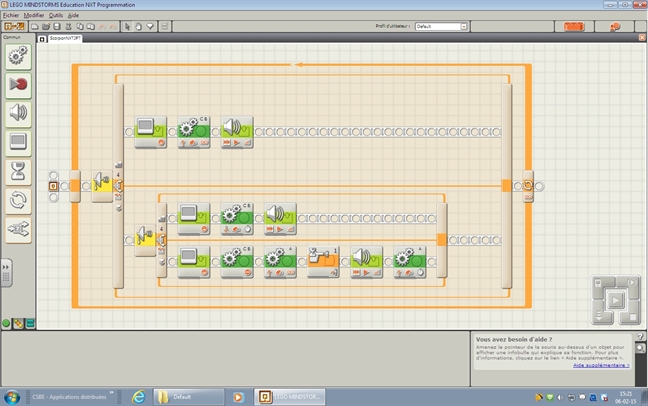Click the Download button with the down arrow
Viewport: 648px width, 406px height.
pos(600,317)
